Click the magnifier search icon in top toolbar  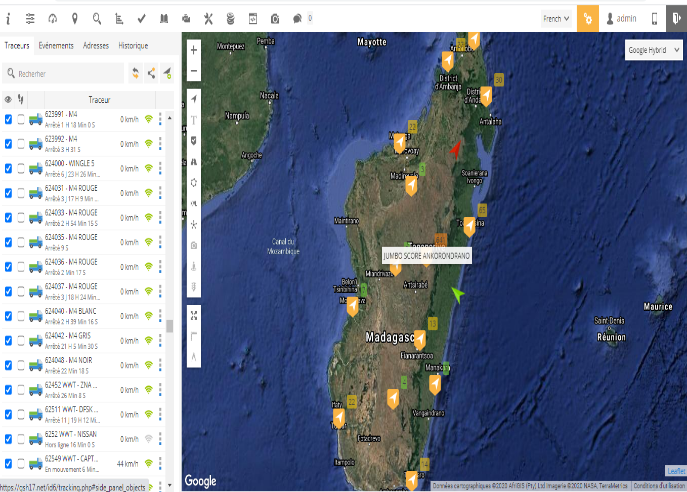point(97,18)
